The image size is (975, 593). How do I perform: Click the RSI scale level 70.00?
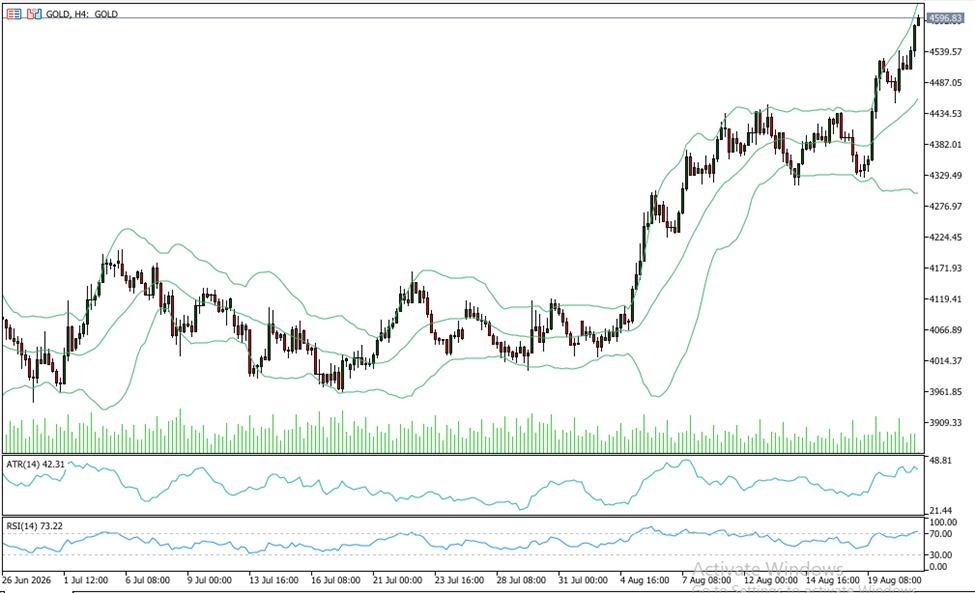pos(940,534)
